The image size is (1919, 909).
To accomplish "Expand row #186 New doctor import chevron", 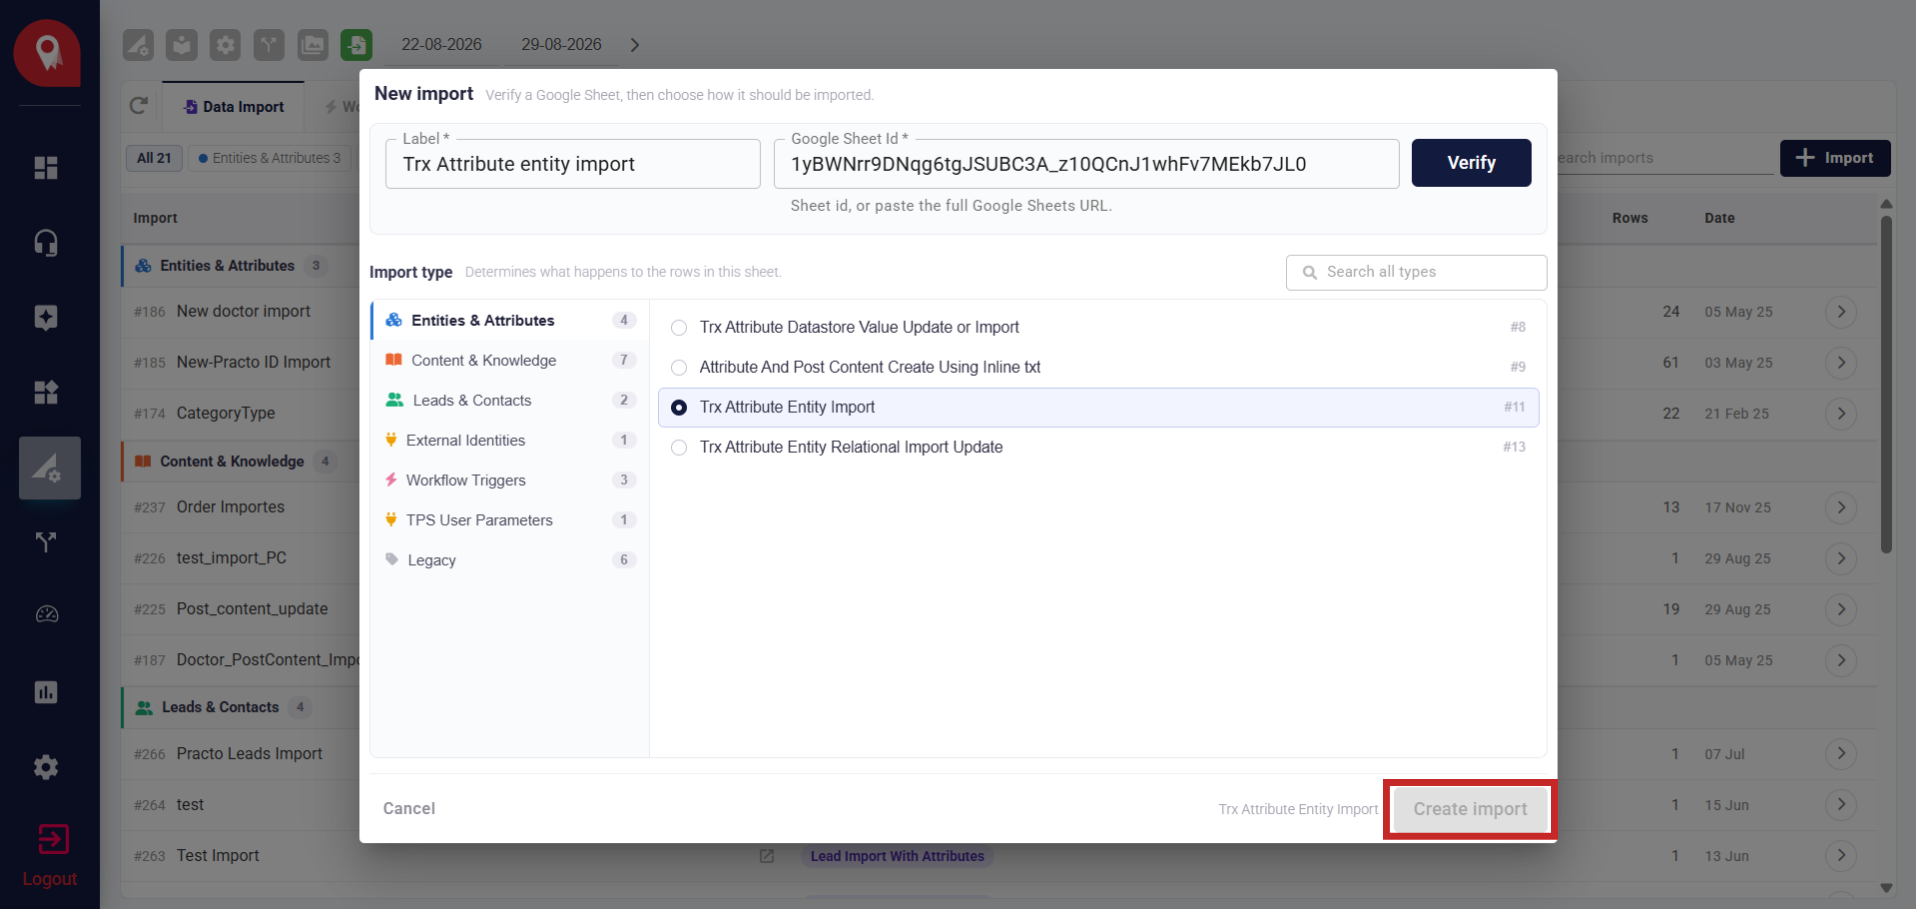I will pos(1841,312).
